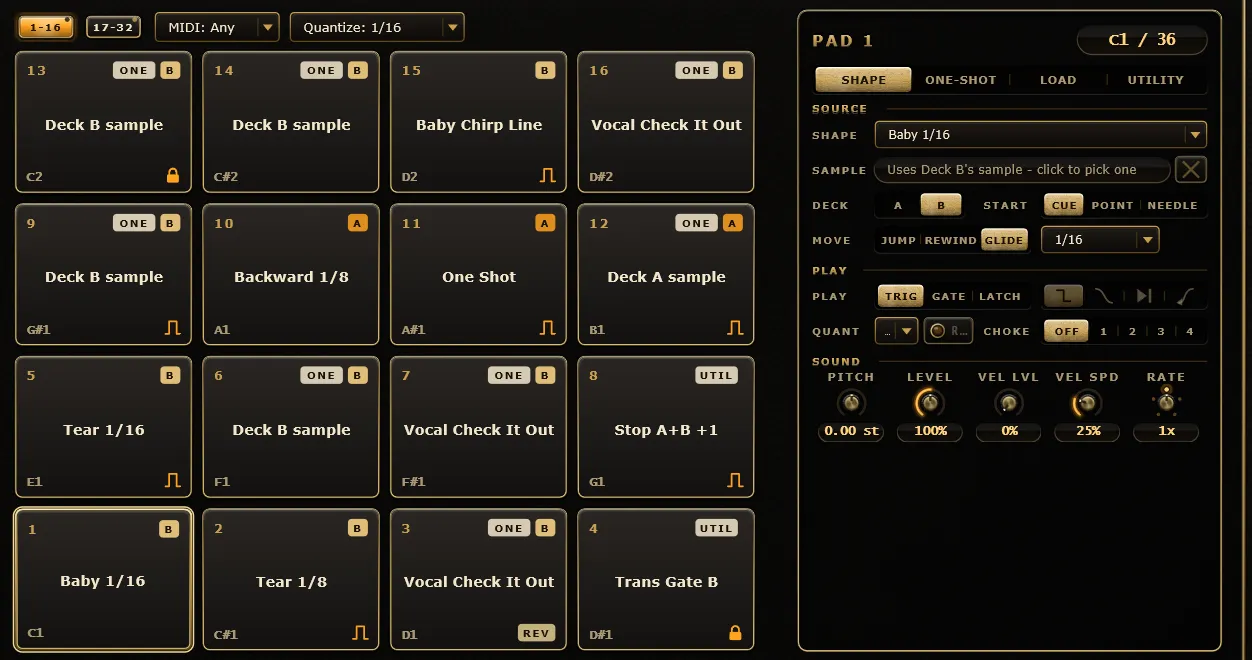Click the A deck badge on Backward 1/8 pad
This screenshot has height=660, width=1252.
click(x=358, y=223)
